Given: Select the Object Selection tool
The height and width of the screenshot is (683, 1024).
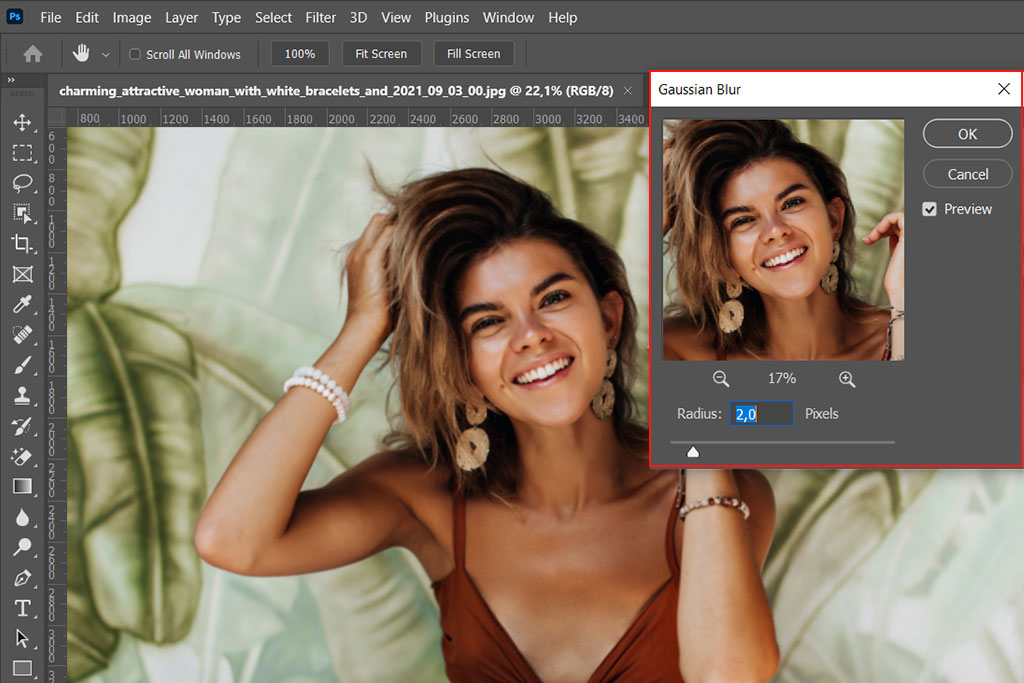Looking at the screenshot, I should 22,214.
